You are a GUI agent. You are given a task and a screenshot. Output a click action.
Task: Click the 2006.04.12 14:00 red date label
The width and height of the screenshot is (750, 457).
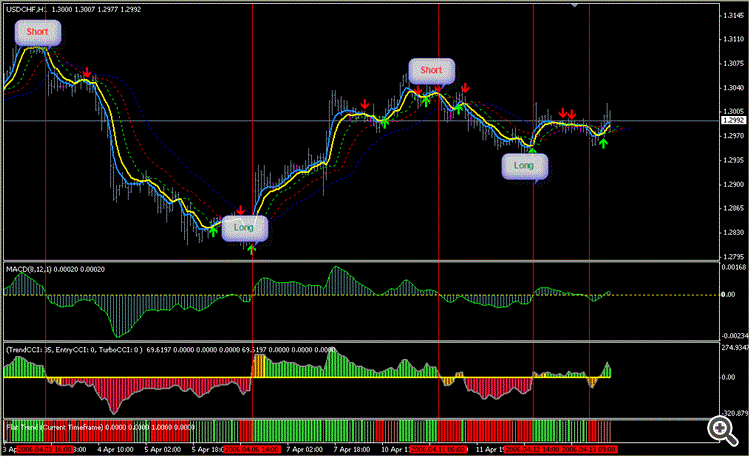click(532, 450)
